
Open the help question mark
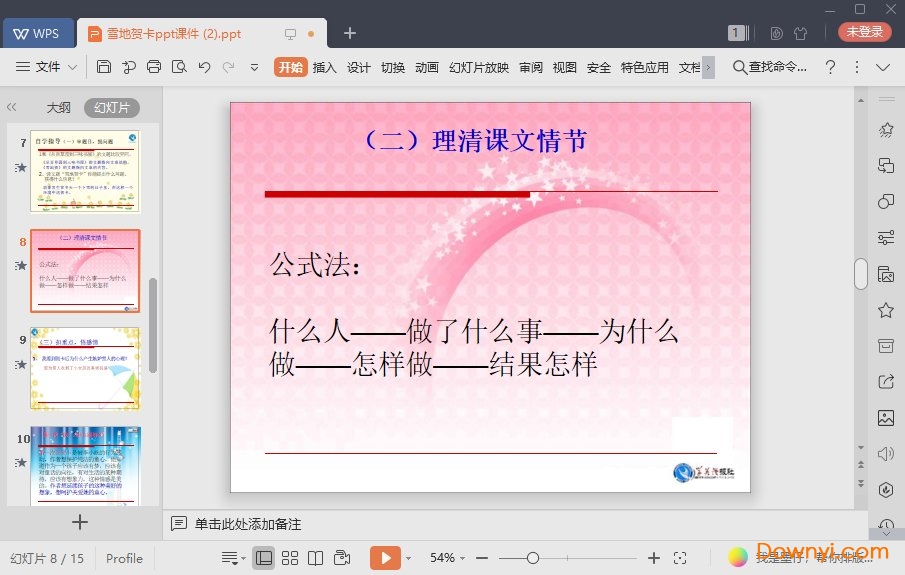(x=830, y=67)
